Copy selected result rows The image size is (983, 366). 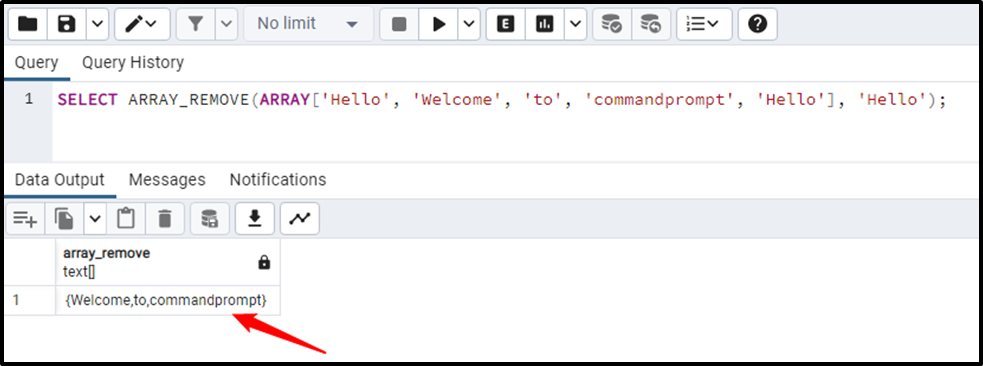tap(64, 219)
